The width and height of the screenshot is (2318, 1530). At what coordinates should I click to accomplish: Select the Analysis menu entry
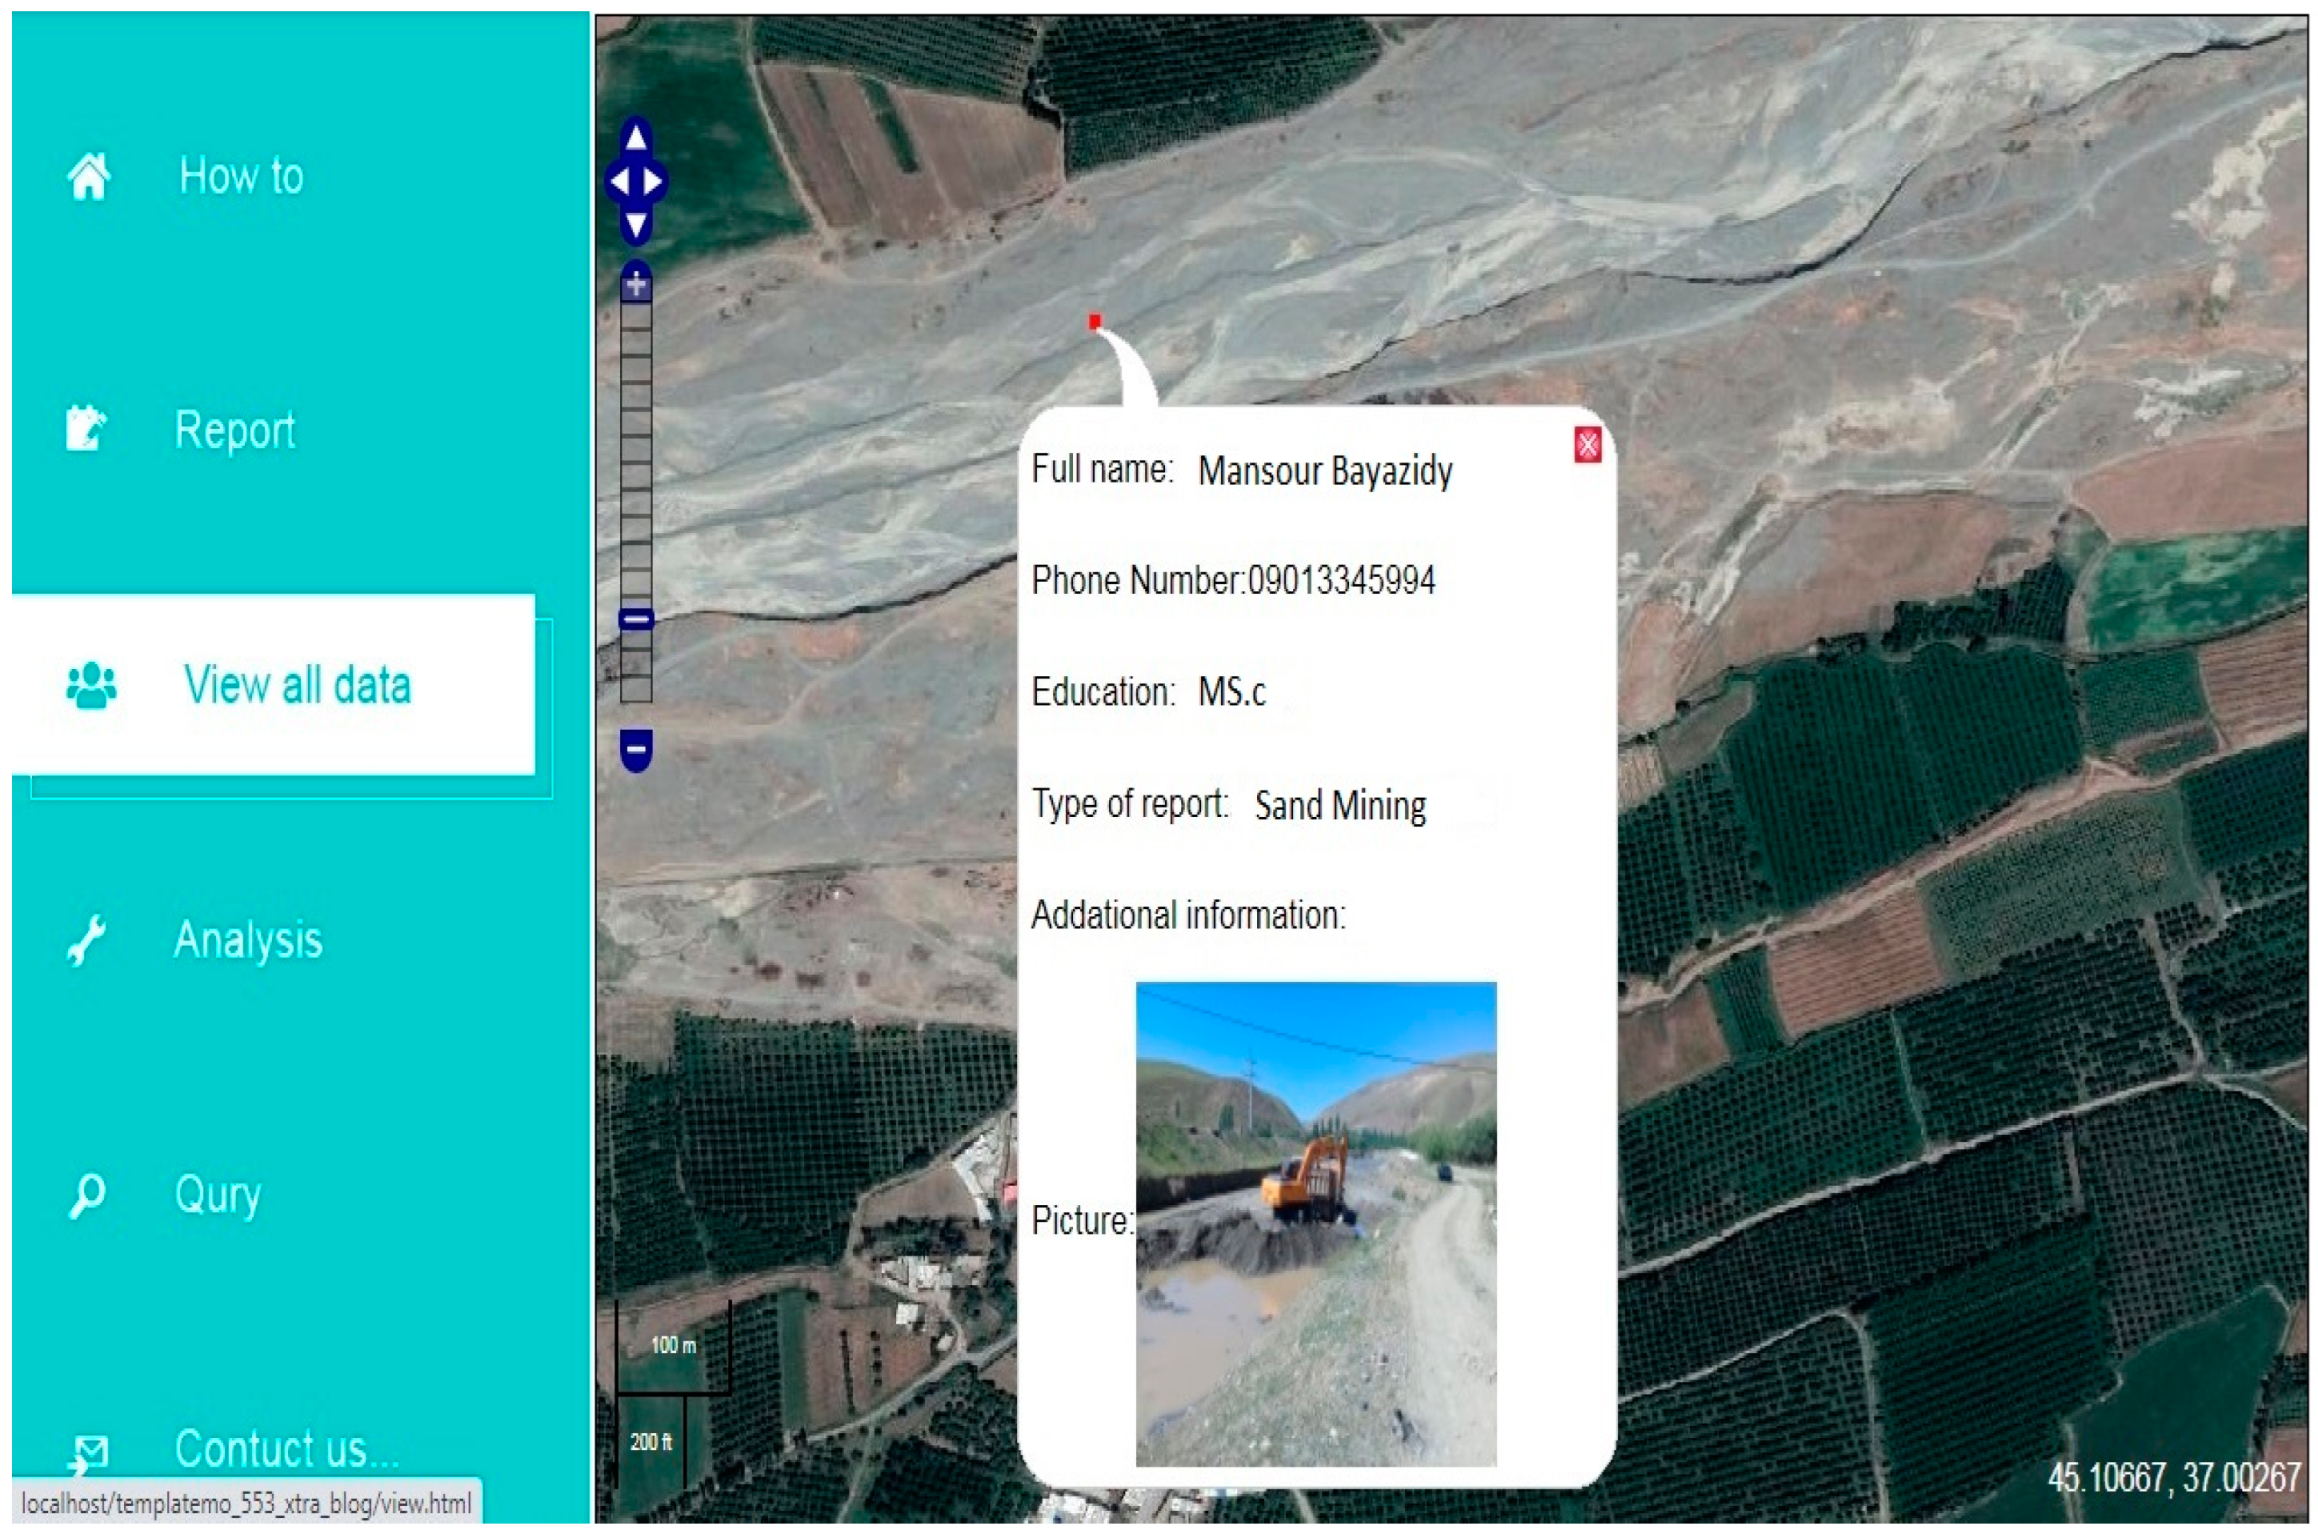pyautogui.click(x=248, y=940)
